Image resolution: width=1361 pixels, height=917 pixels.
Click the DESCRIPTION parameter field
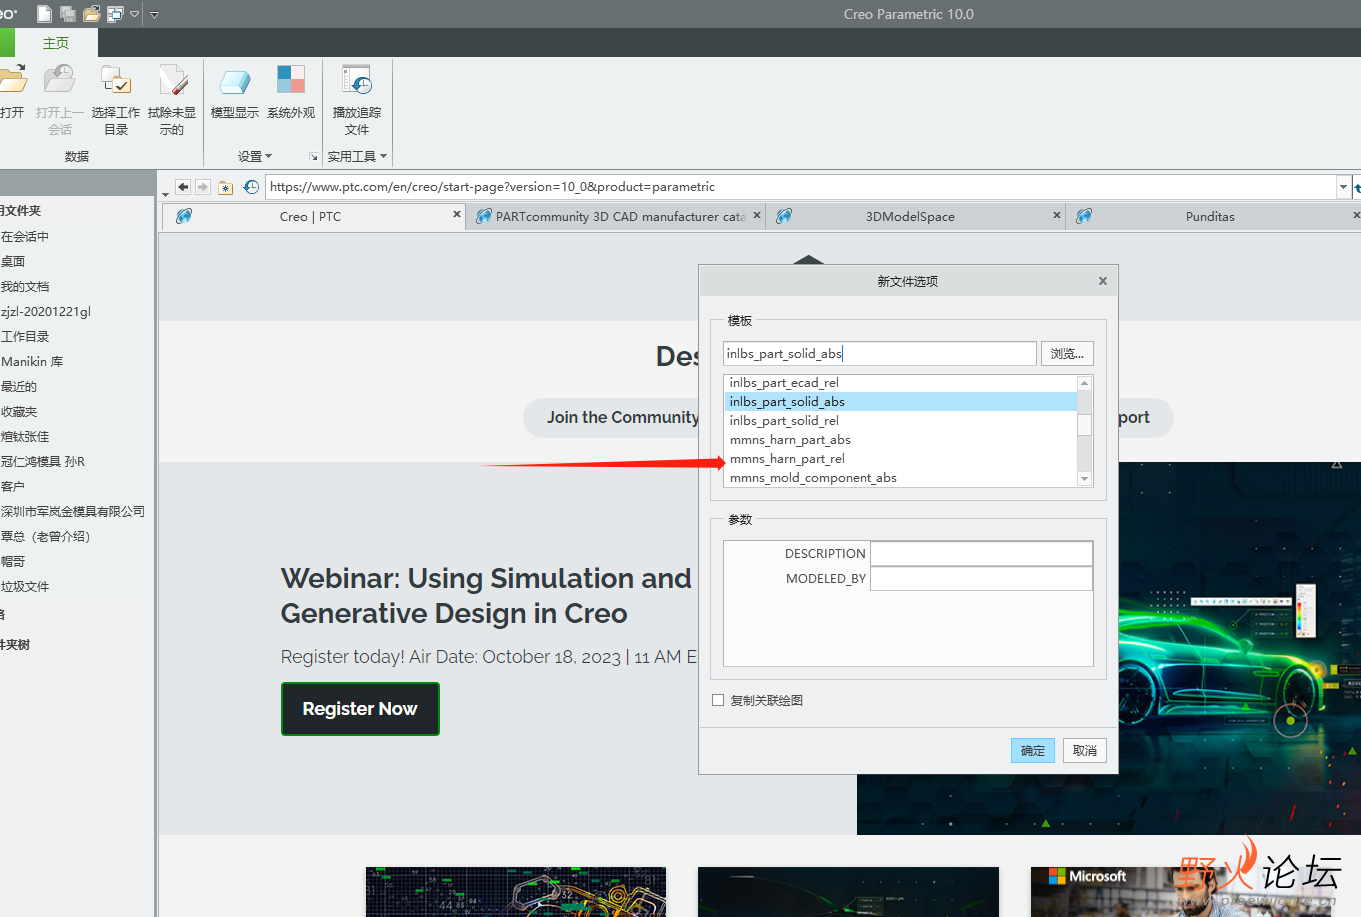(x=981, y=553)
